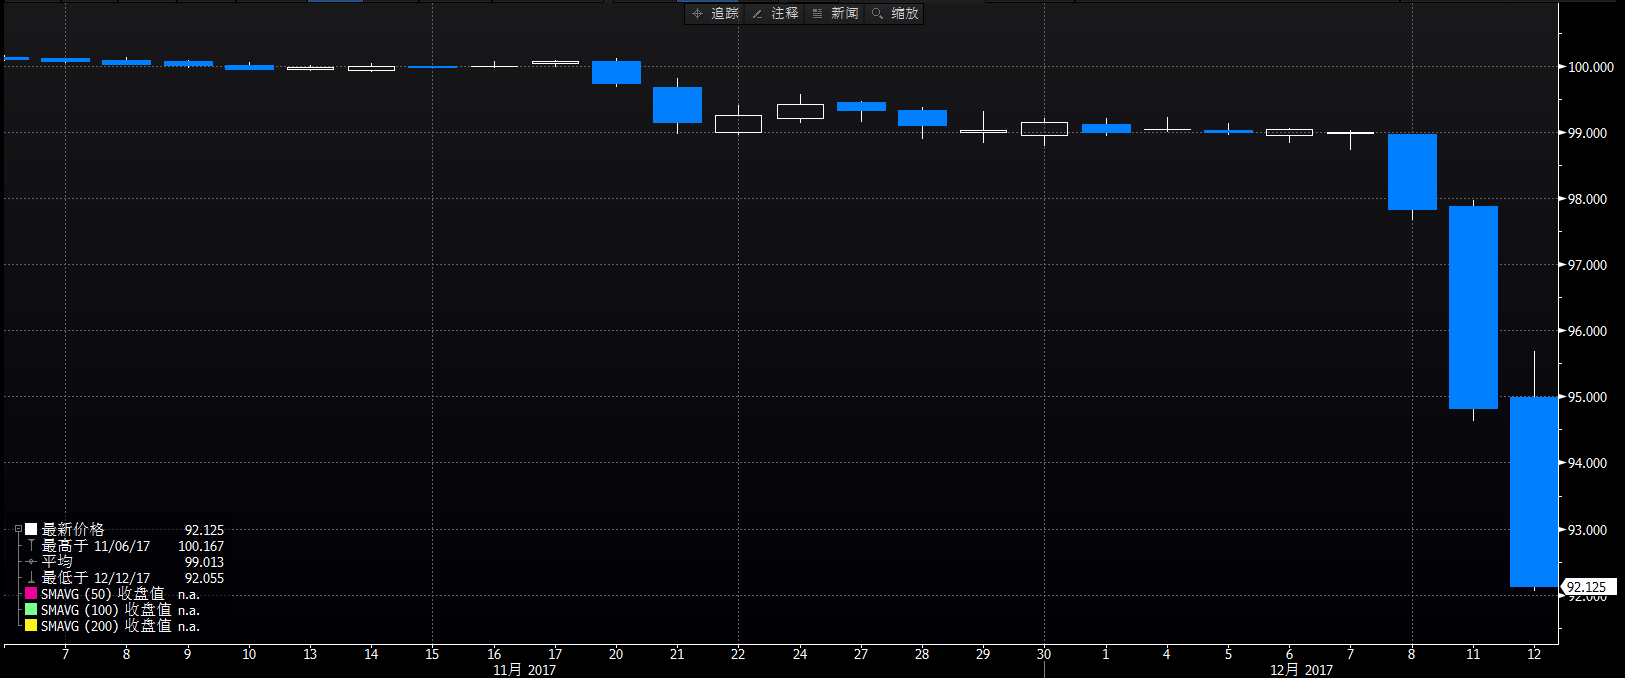Select the 注释 pencil annotation tool
Screen dimensions: 1625x678
pos(775,13)
